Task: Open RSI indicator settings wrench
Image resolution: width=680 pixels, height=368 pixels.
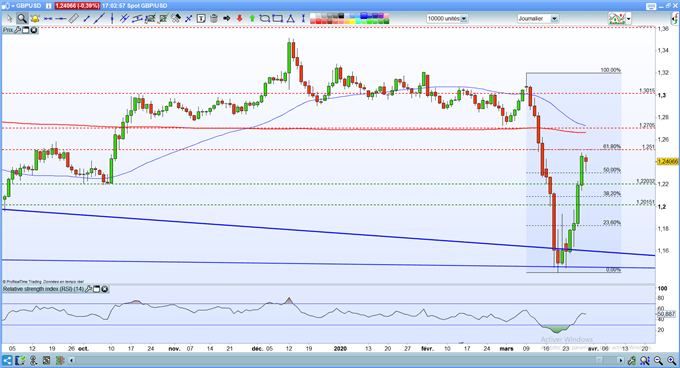Action: (88, 289)
